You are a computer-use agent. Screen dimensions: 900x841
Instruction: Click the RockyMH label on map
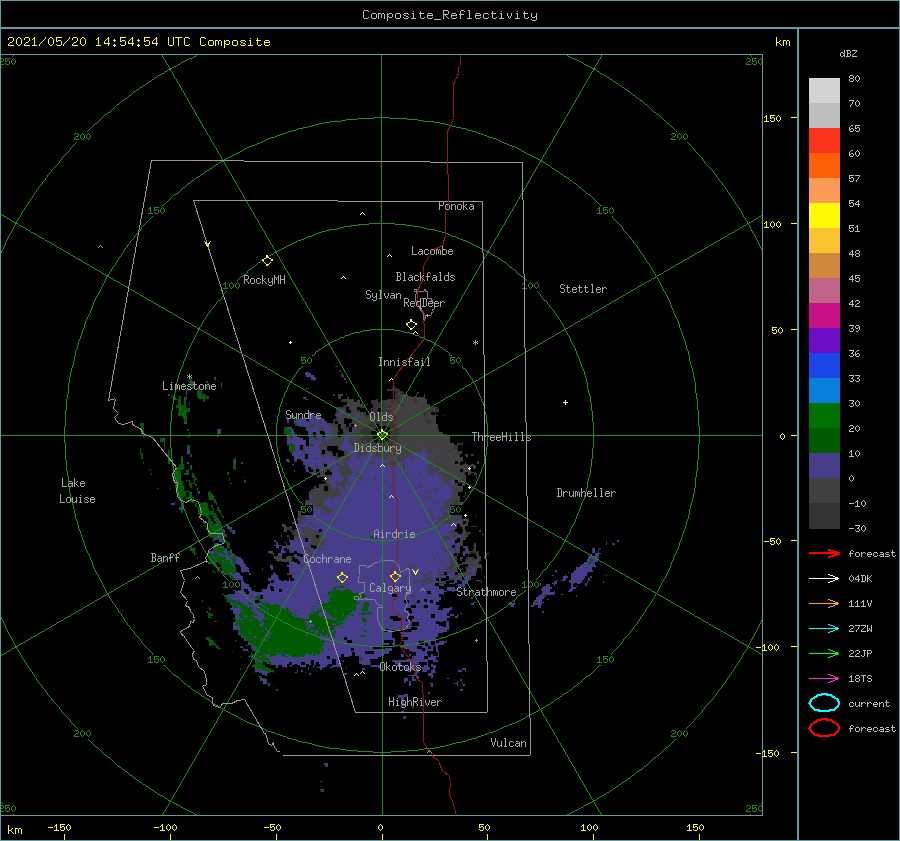pos(264,280)
